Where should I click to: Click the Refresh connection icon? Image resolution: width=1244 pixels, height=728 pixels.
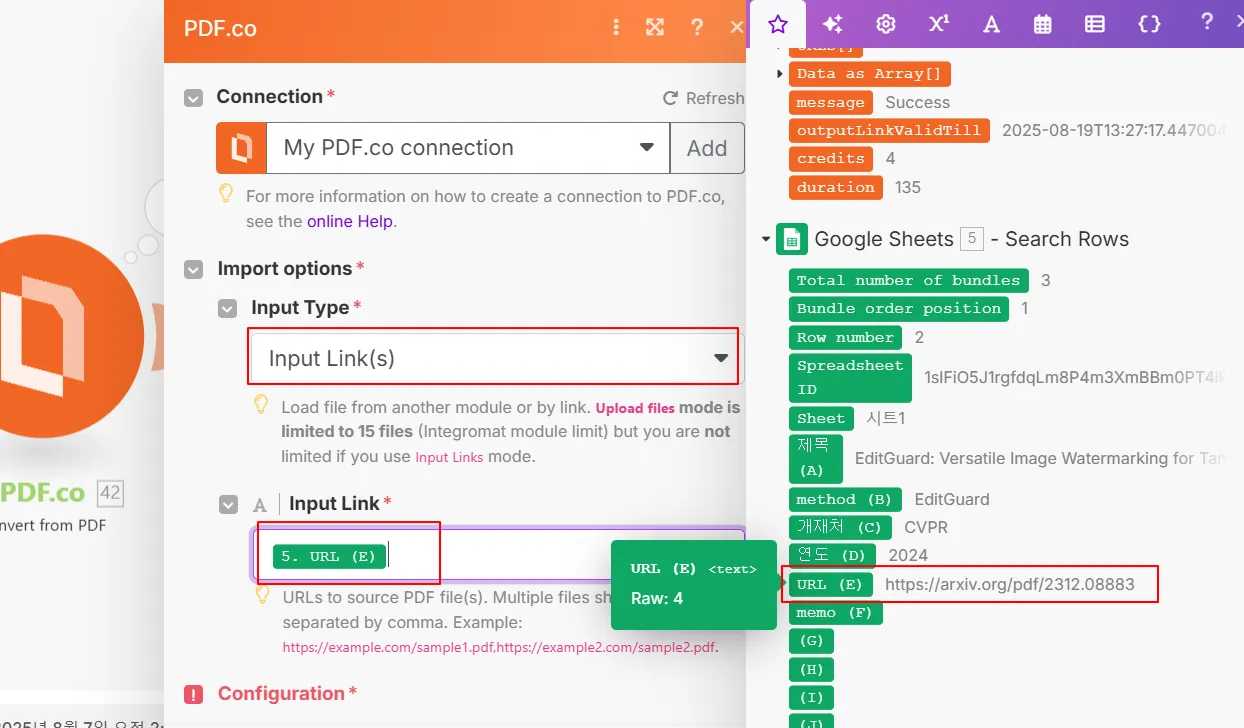pyautogui.click(x=671, y=98)
